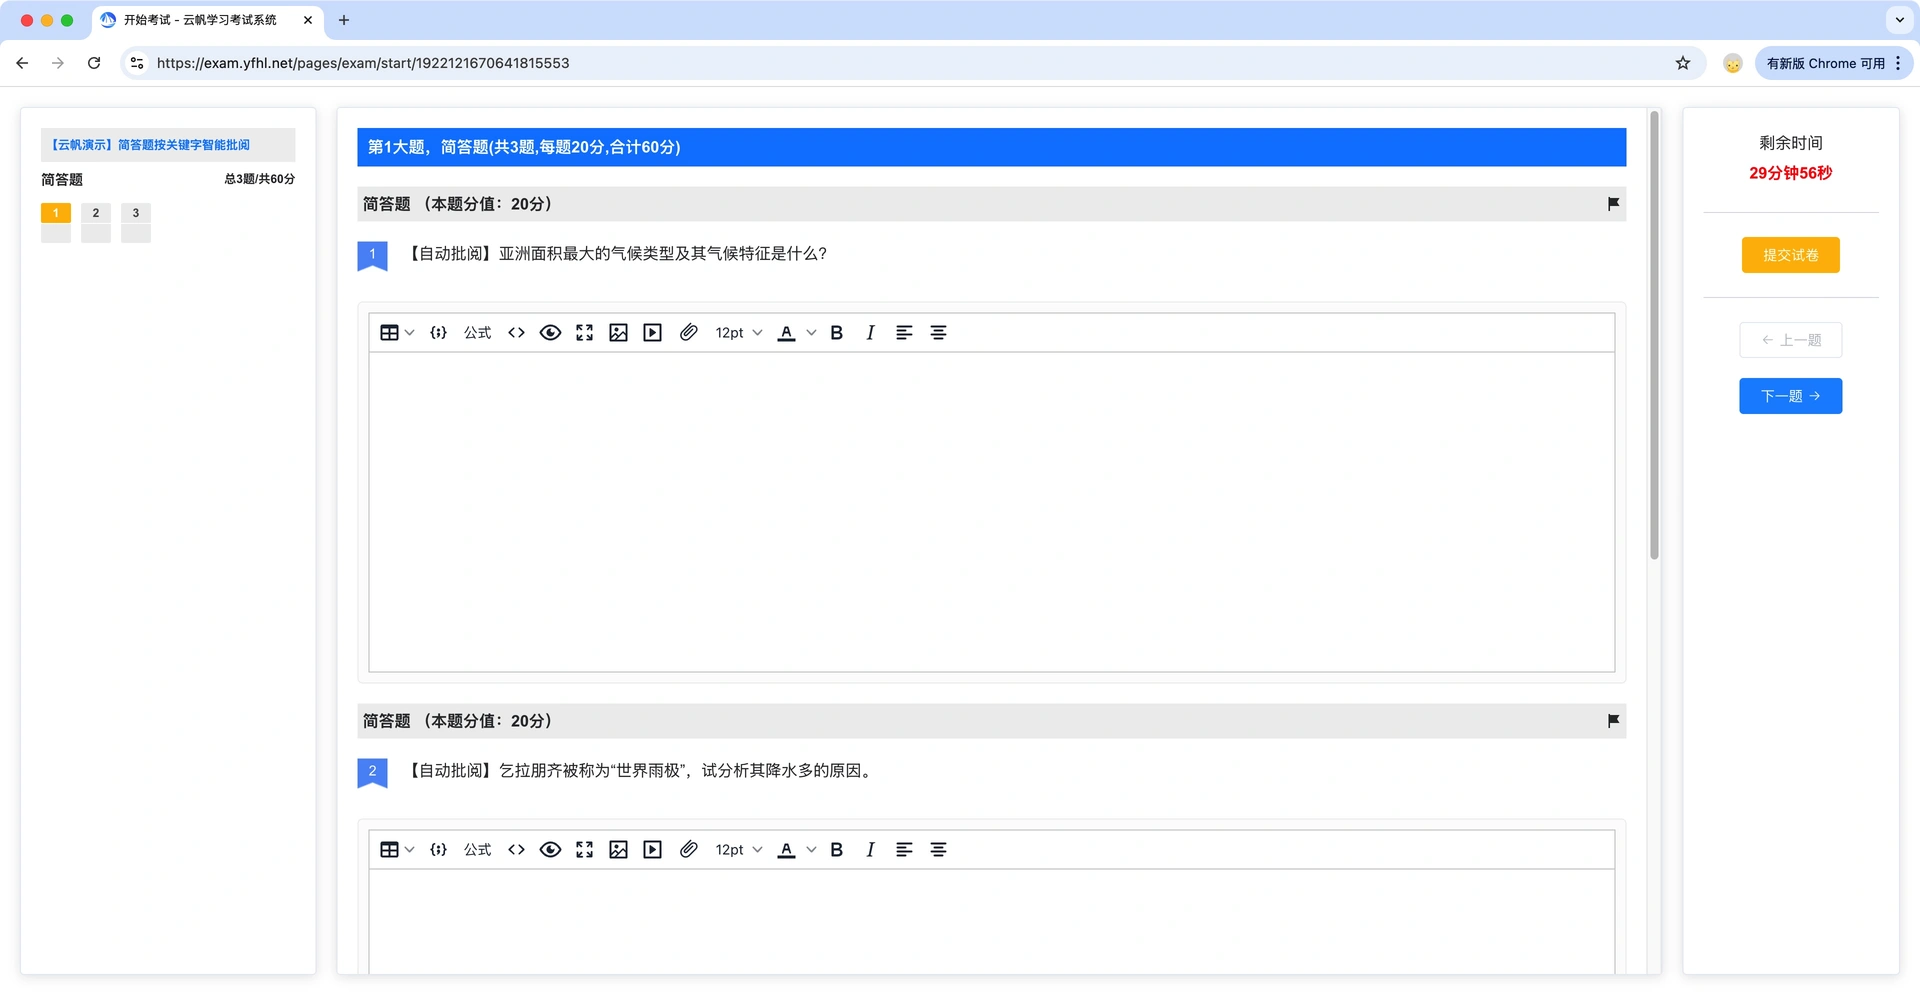The height and width of the screenshot is (995, 1920).
Task: Go to next question with 下一题
Action: click(1790, 396)
